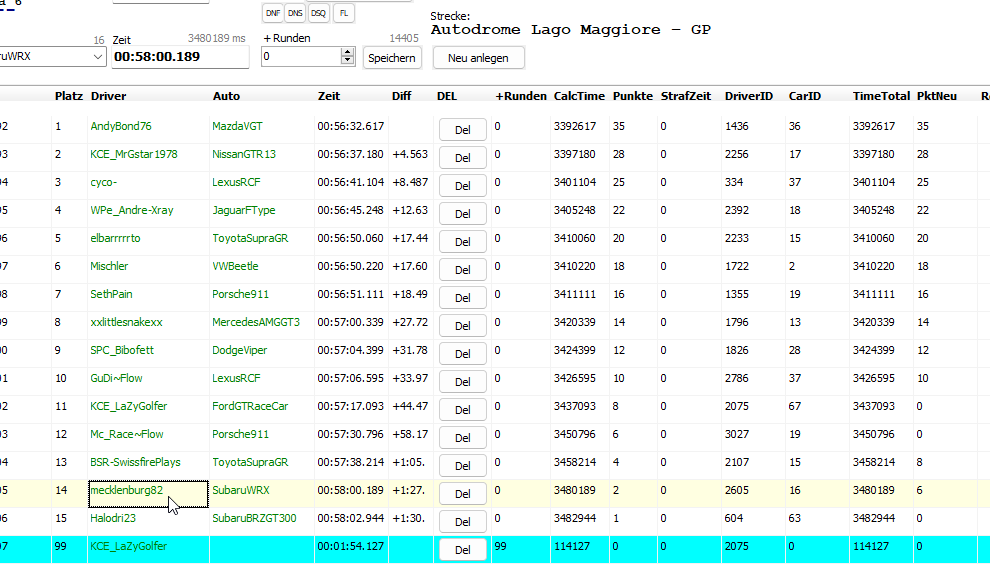Click the +Runden number input field
Image resolution: width=990 pixels, height=587 pixels.
[x=300, y=58]
